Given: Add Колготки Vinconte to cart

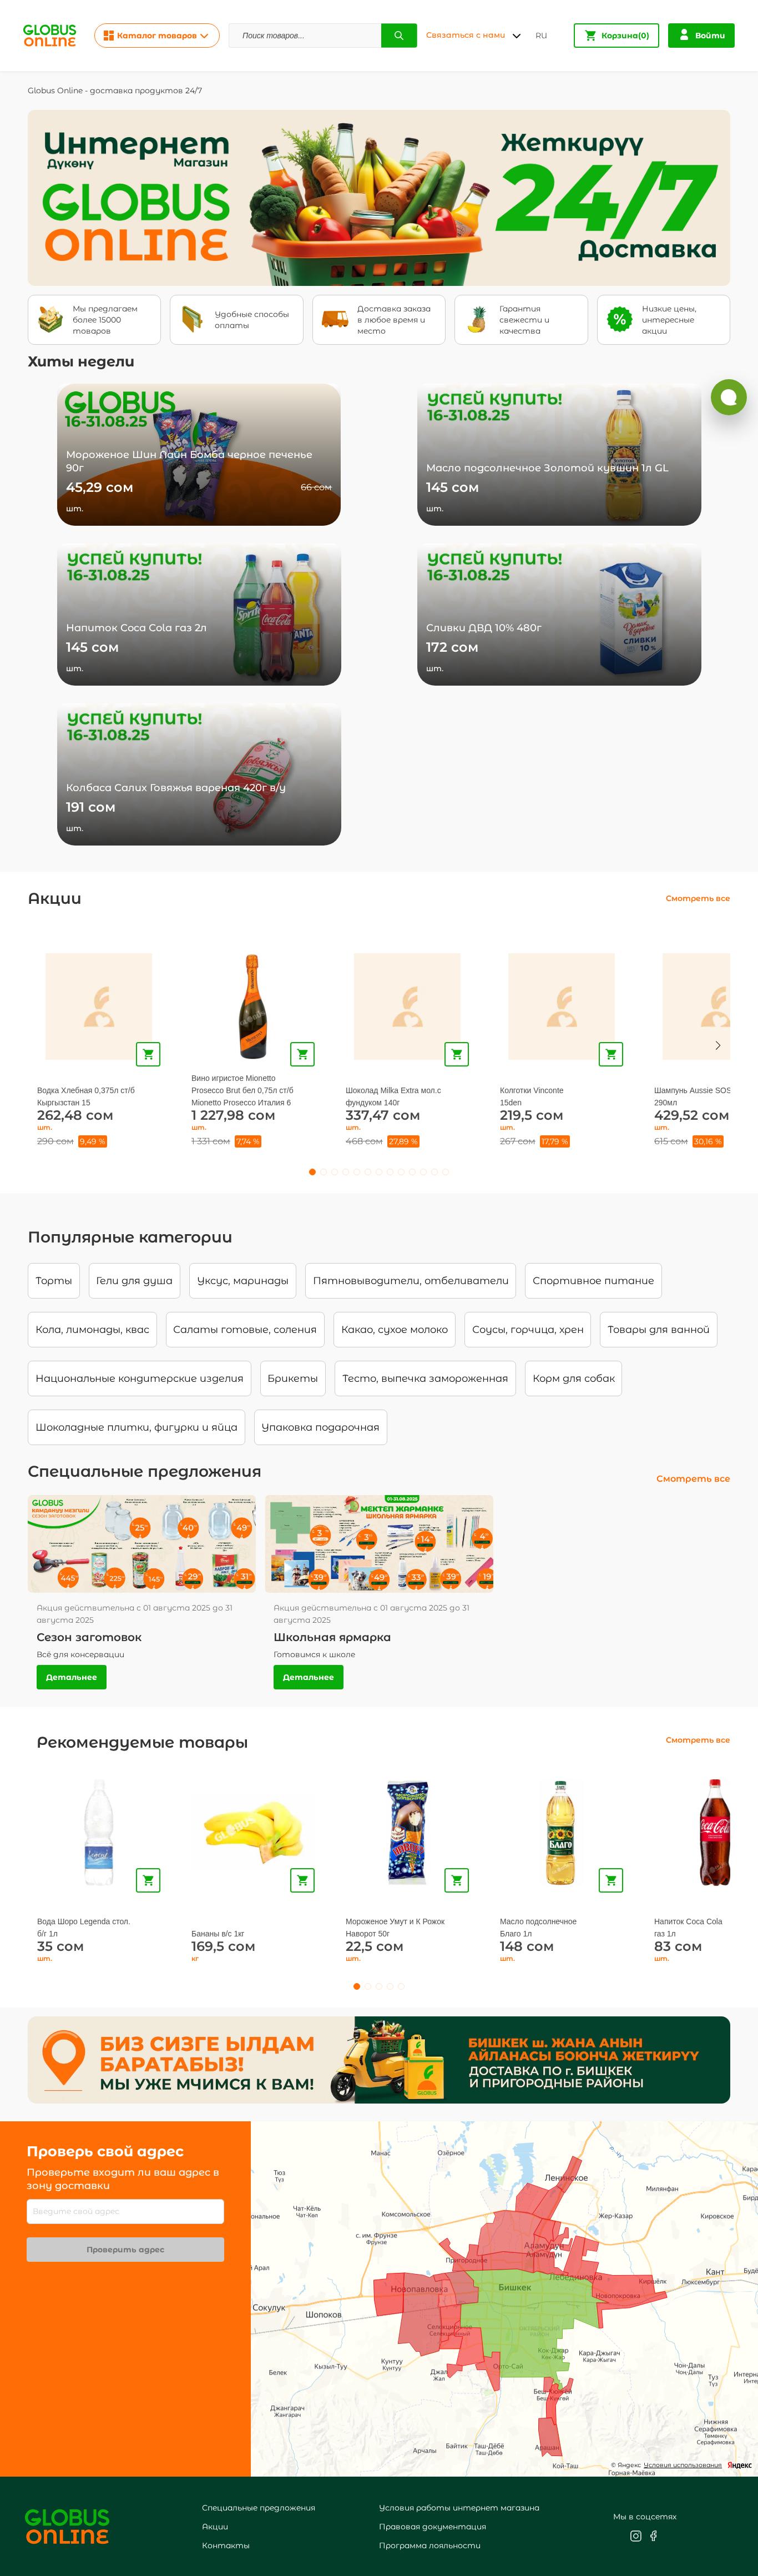Looking at the screenshot, I should (x=610, y=1053).
